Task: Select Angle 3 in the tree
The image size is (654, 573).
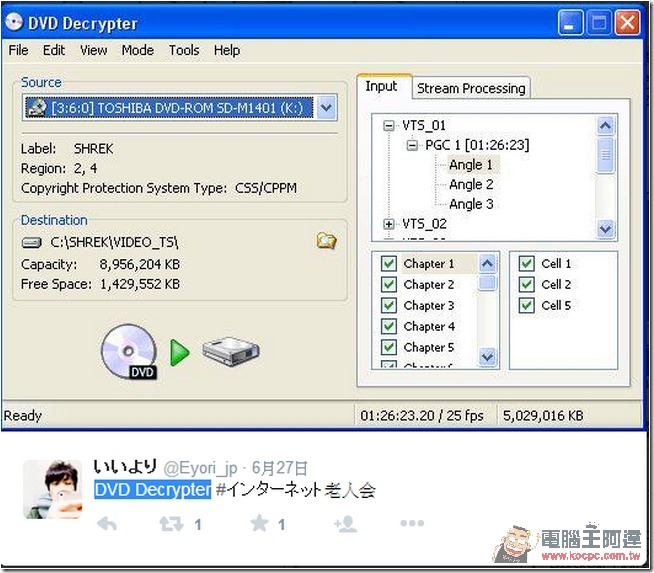Action: 471,204
